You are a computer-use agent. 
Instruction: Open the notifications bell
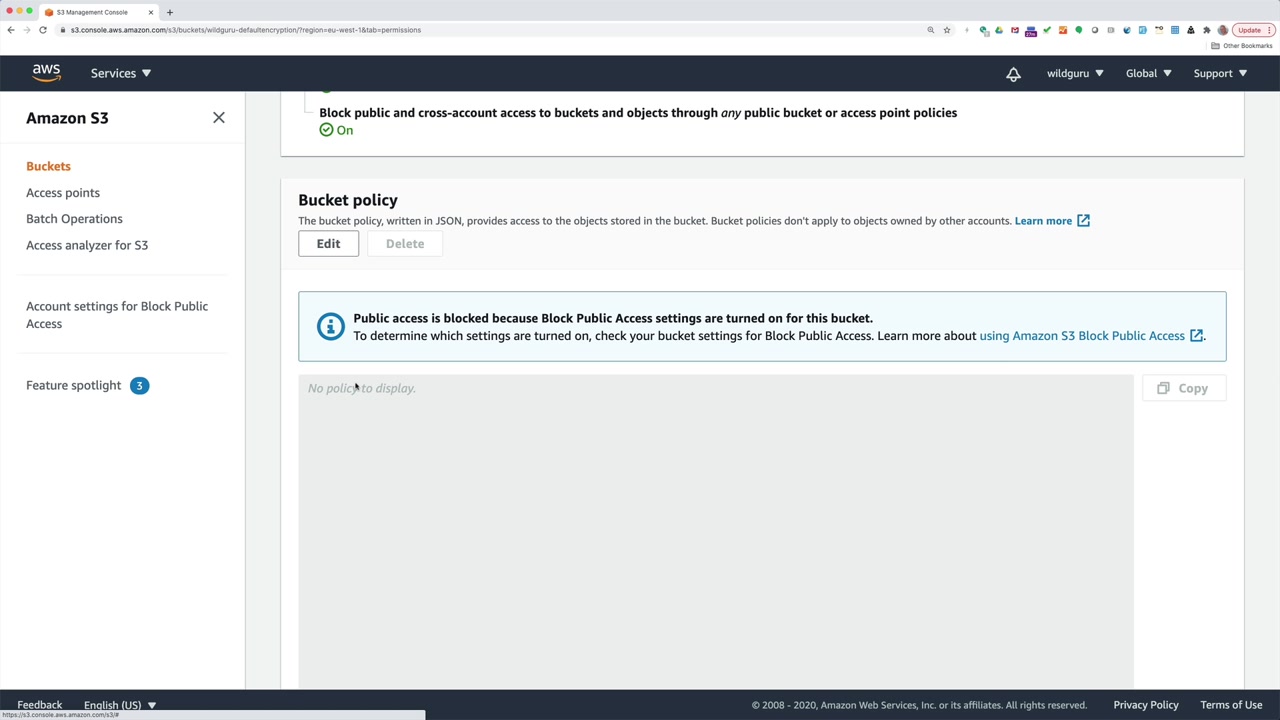pyautogui.click(x=1013, y=74)
